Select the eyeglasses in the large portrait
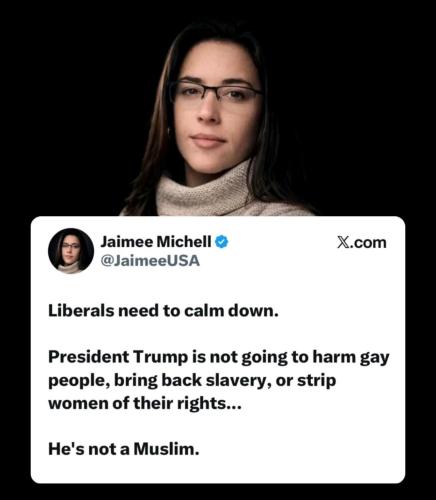This screenshot has height=500, width=436. [215, 92]
